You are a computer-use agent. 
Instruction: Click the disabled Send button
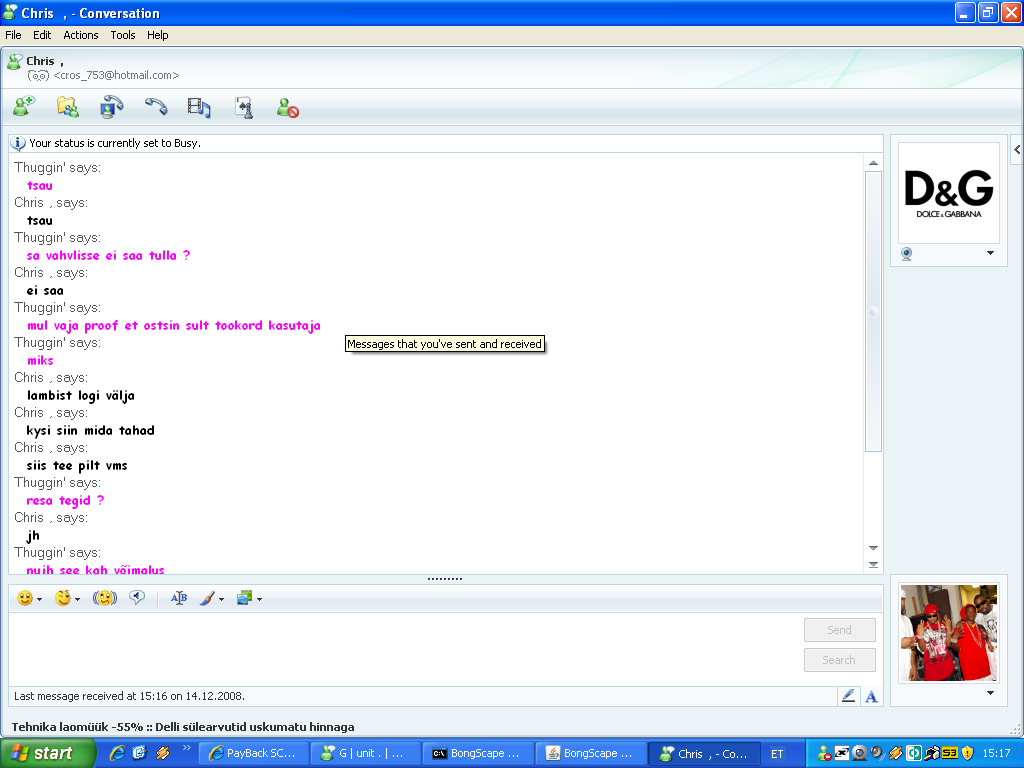pyautogui.click(x=839, y=629)
